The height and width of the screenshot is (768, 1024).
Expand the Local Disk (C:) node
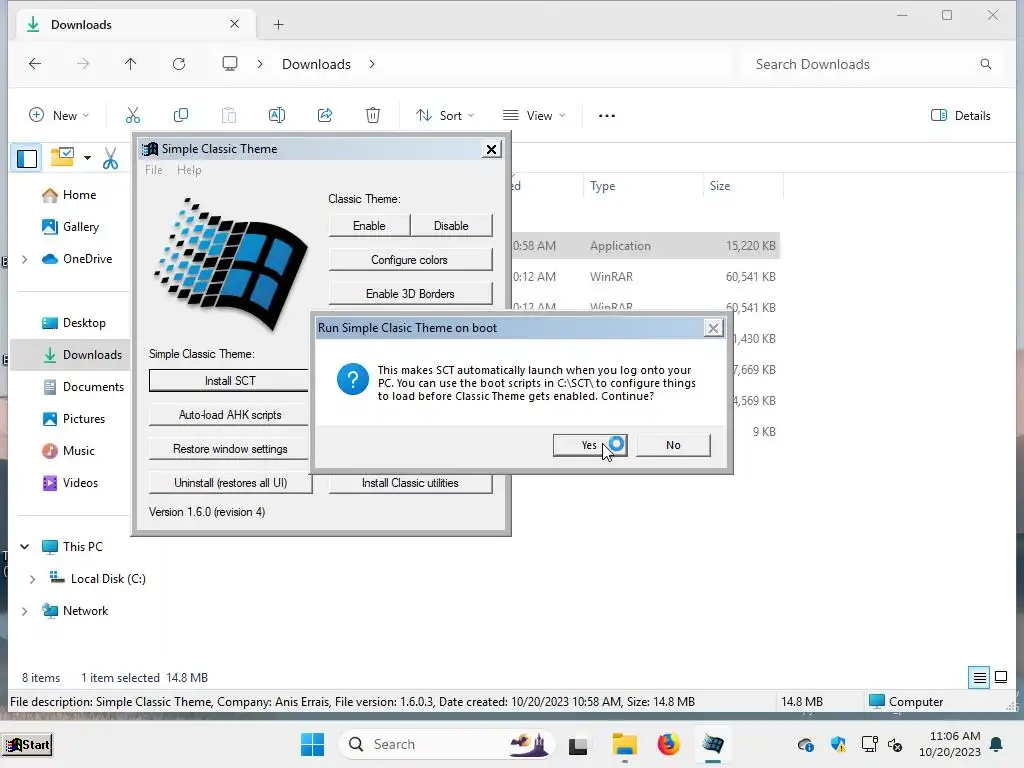[33, 579]
